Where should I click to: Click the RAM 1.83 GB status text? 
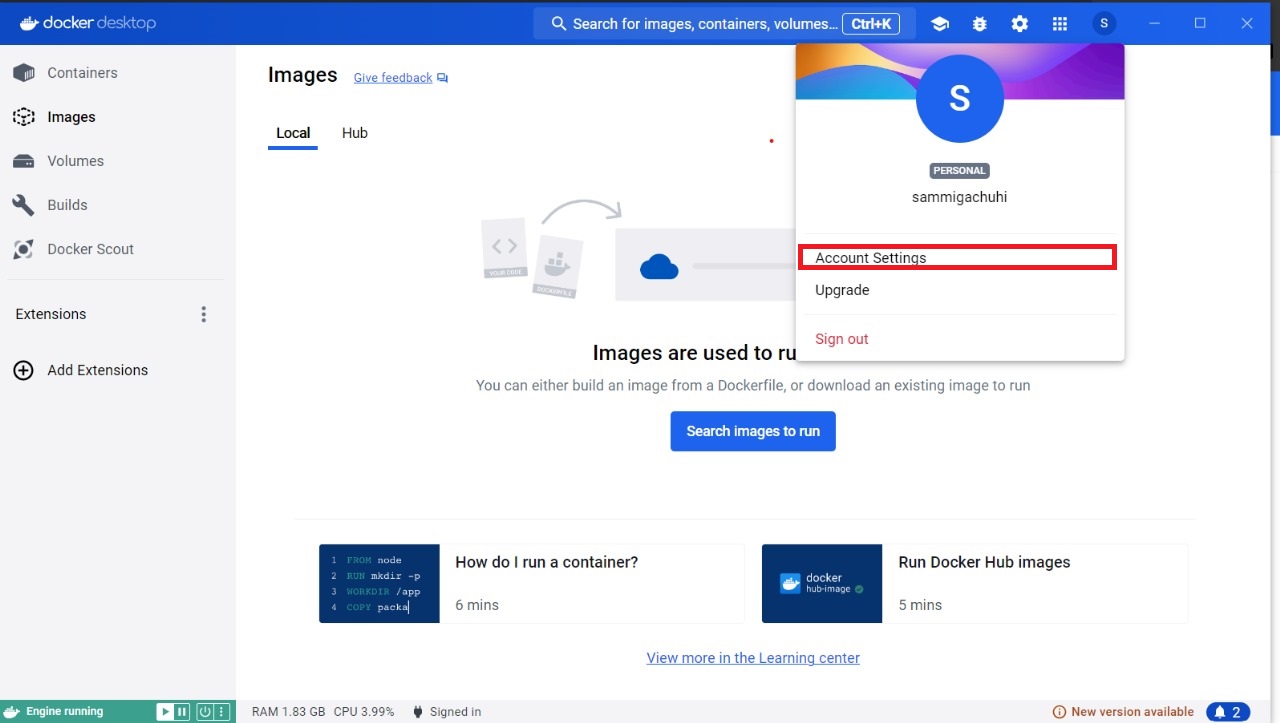click(289, 712)
